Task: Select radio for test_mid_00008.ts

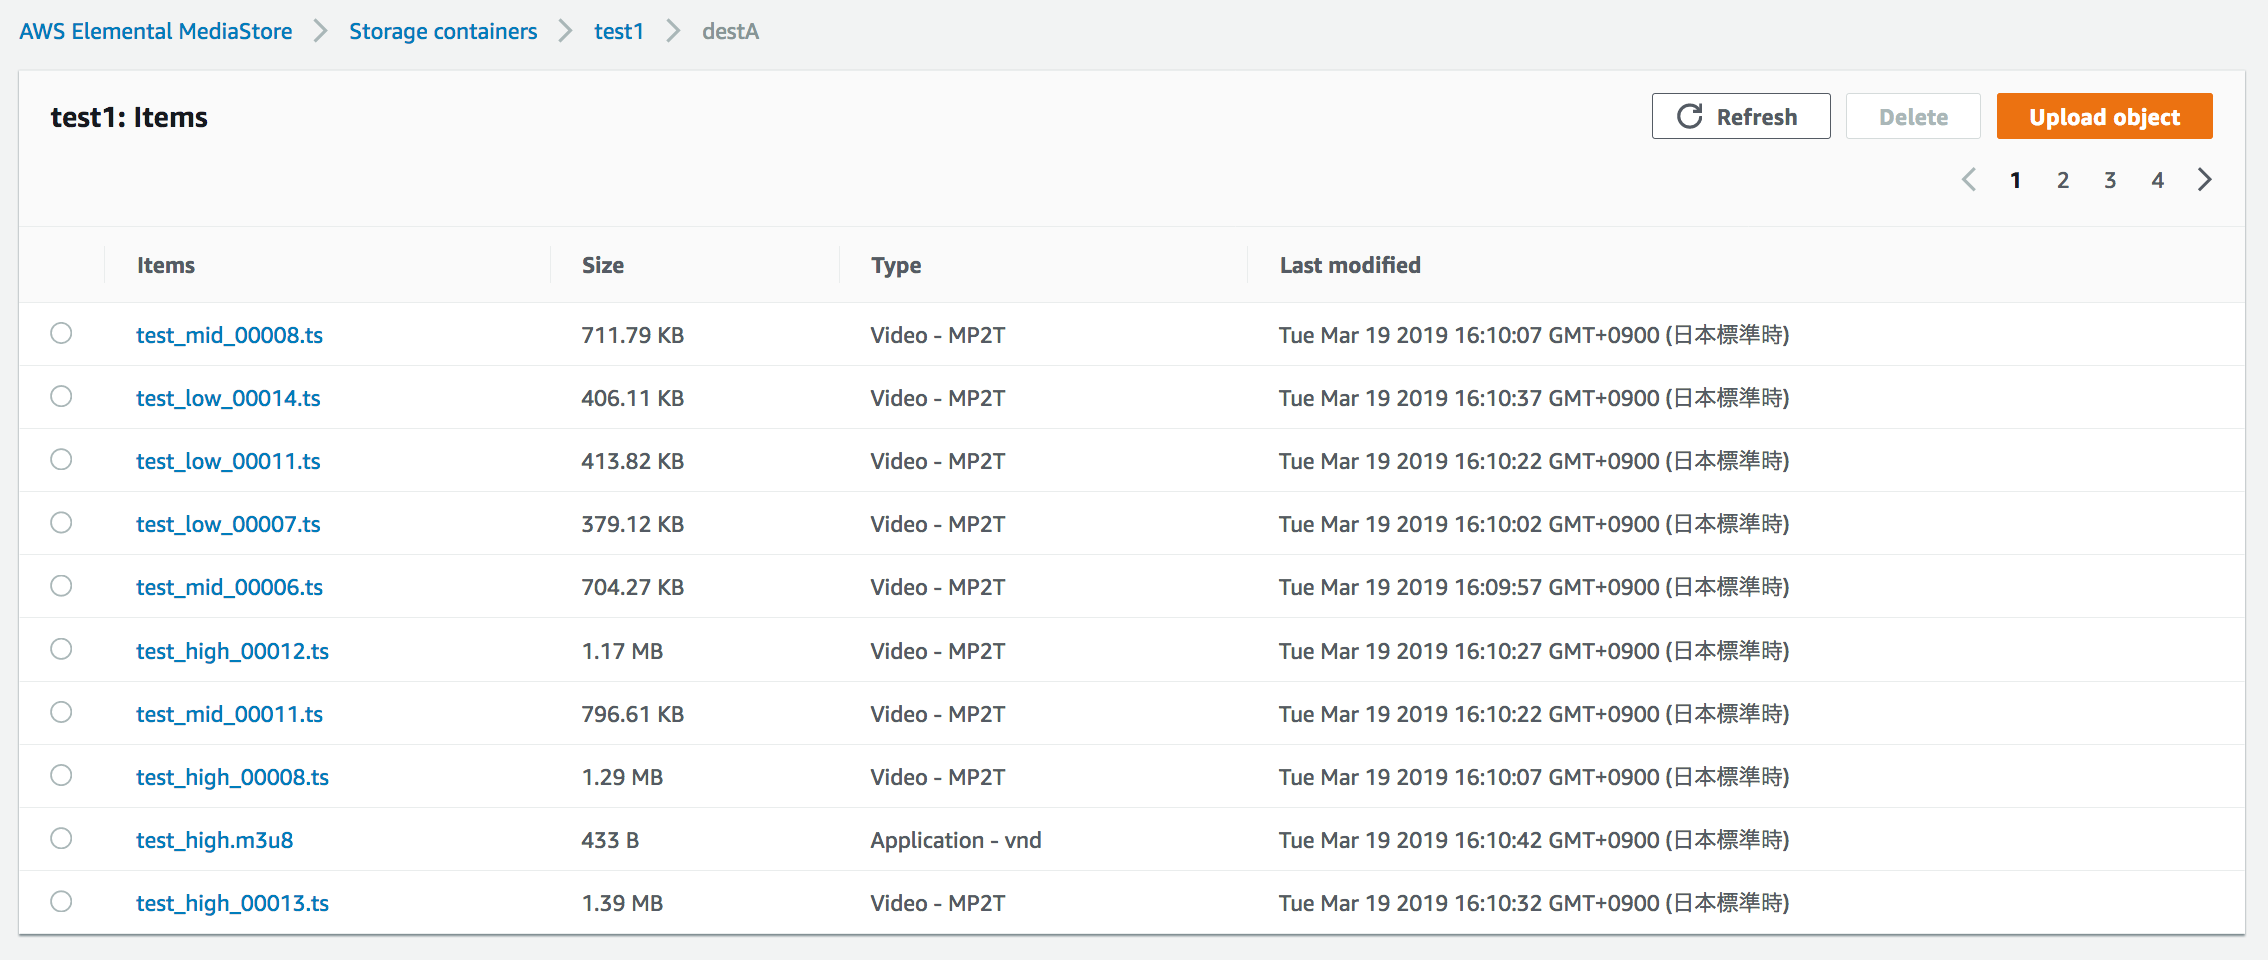Action: point(61,333)
